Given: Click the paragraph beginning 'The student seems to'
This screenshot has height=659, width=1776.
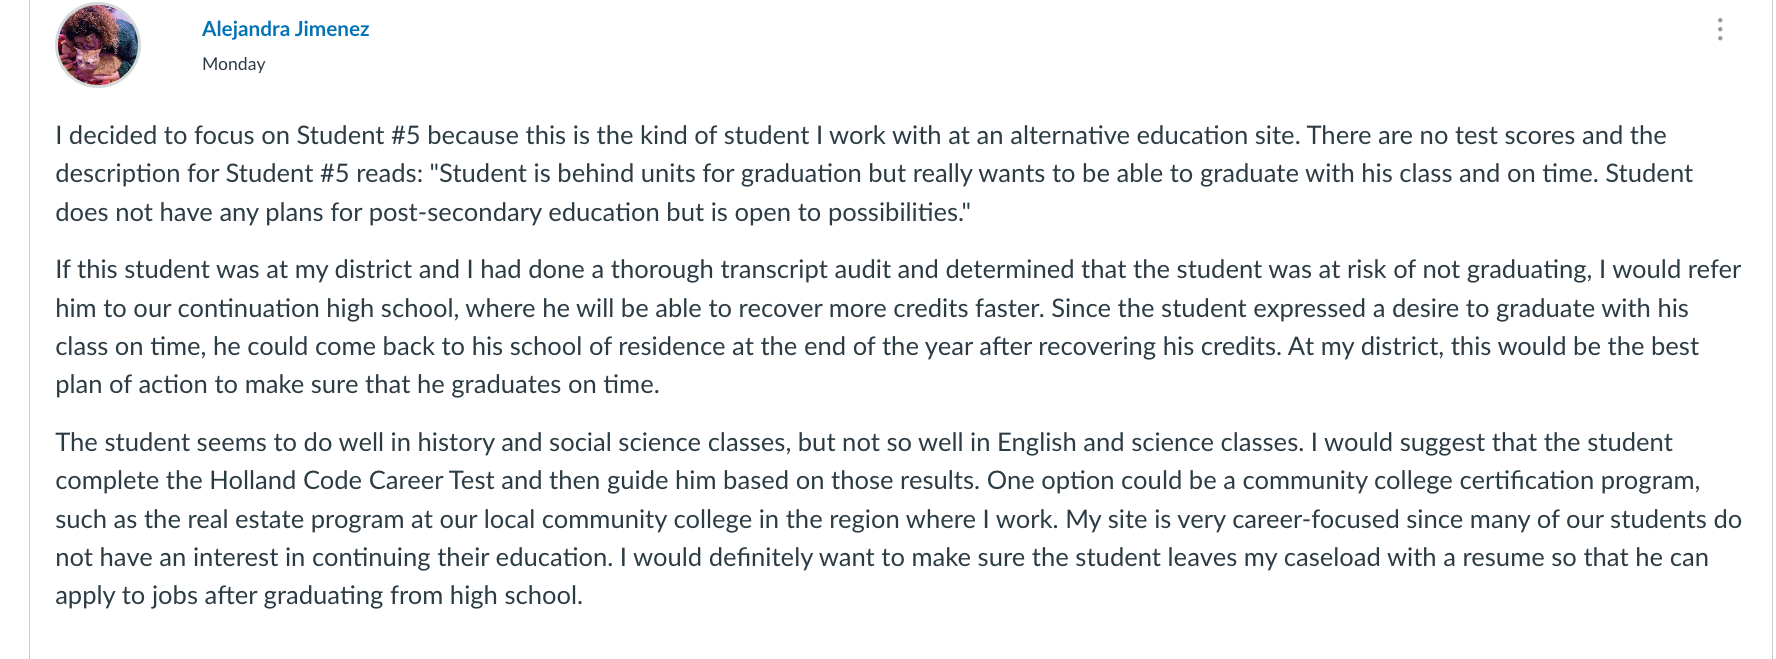Looking at the screenshot, I should pos(898,519).
